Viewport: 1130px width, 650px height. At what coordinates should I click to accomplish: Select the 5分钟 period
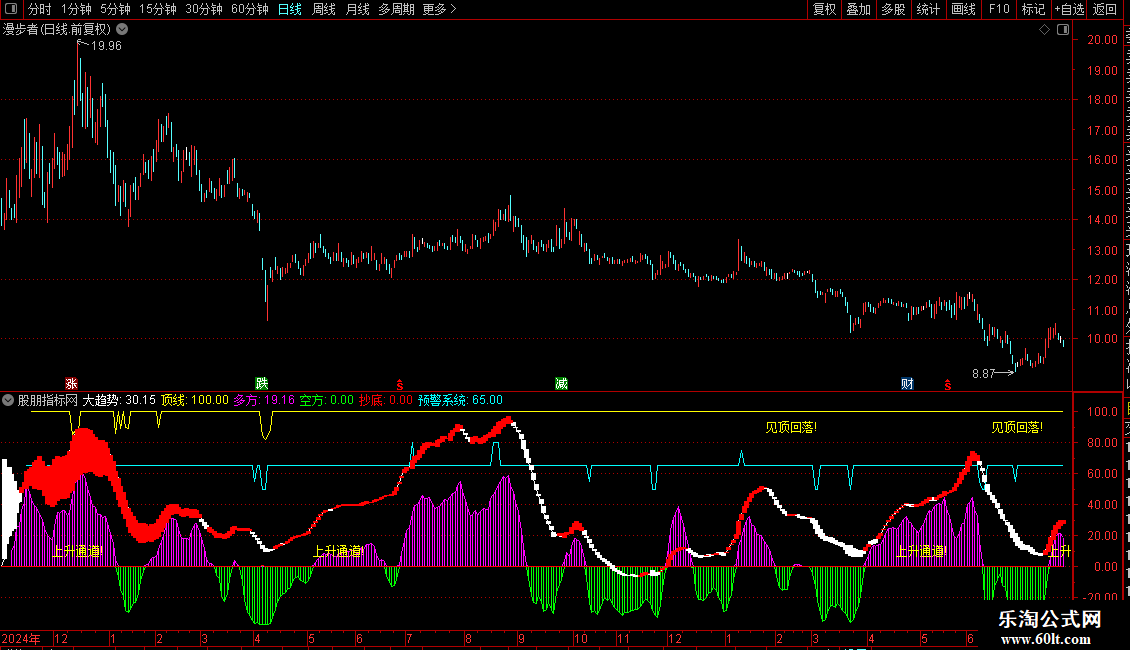pyautogui.click(x=115, y=9)
